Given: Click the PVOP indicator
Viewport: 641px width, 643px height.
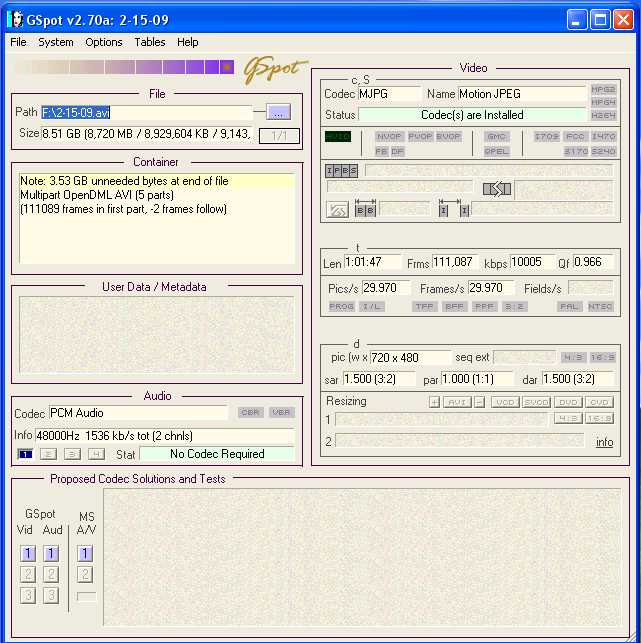Looking at the screenshot, I should coord(420,137).
